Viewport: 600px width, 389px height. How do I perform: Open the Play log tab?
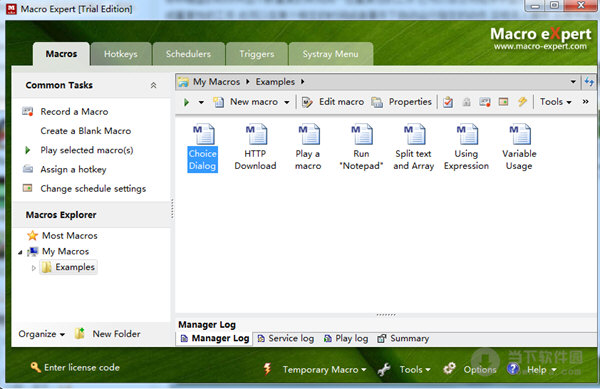coord(346,339)
